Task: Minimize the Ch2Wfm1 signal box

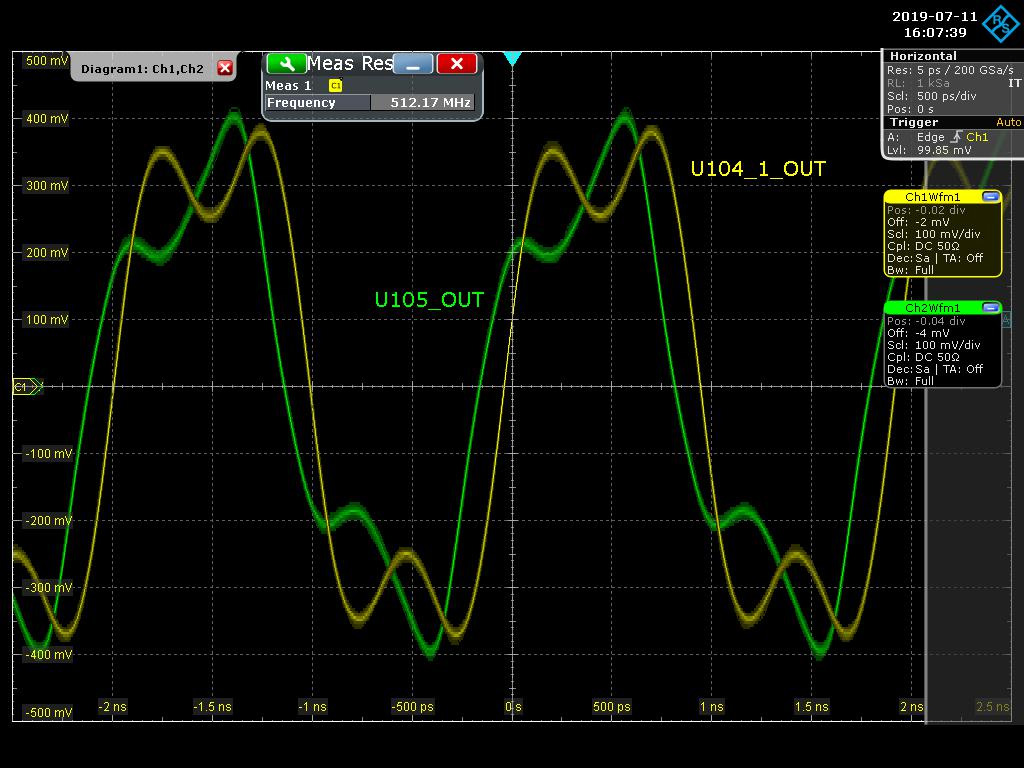Action: pos(991,308)
